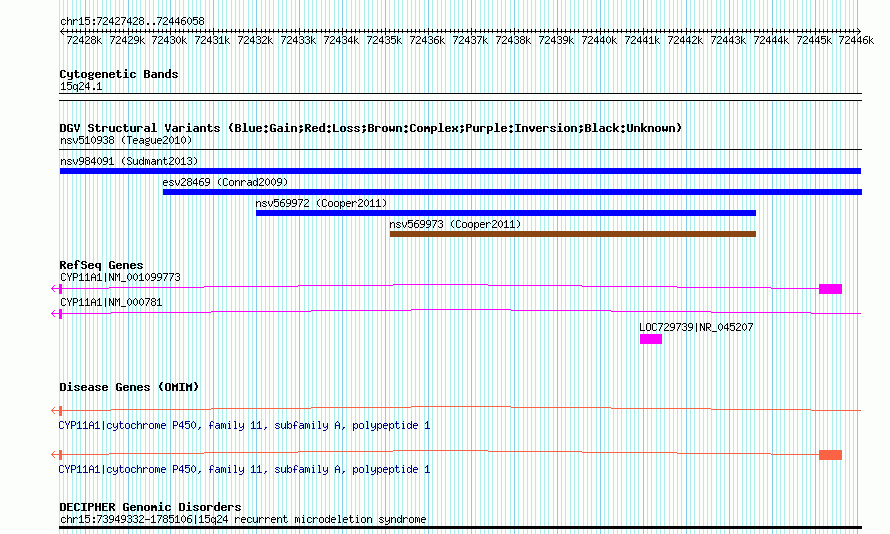Select variant label nsv569972 (Cooper2011)
Image resolution: width=890 pixels, height=534 pixels.
[321, 203]
